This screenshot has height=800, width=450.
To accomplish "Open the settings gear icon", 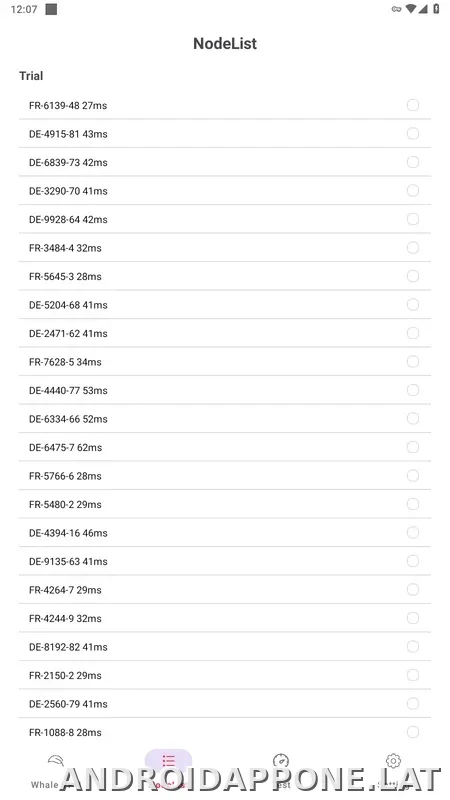I will 393,761.
